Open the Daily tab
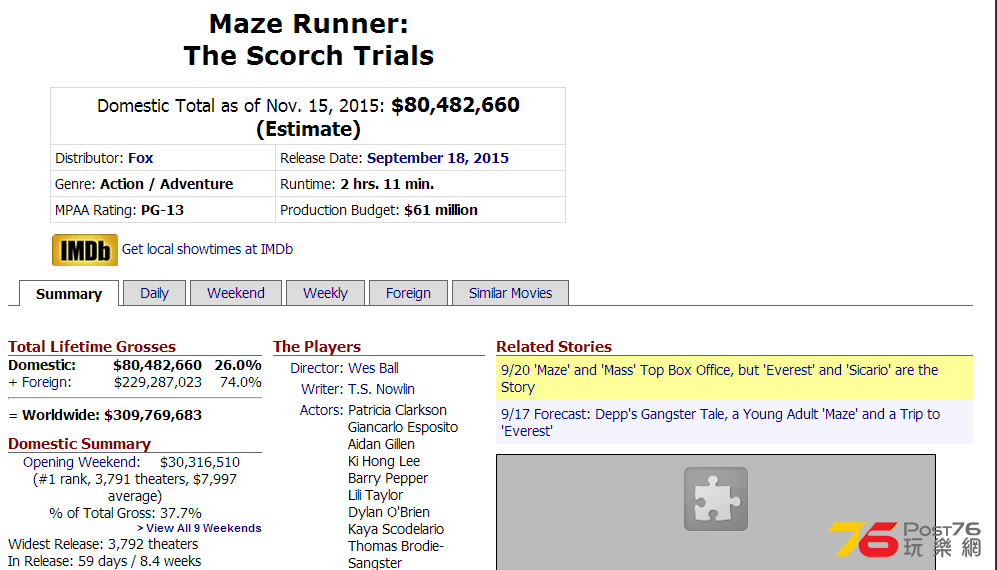 (155, 293)
